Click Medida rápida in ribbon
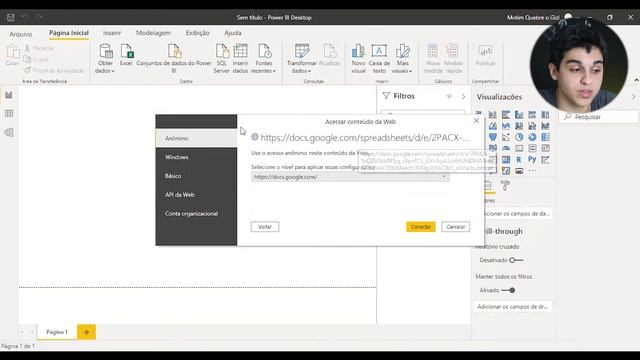Viewport: 640px width, 360px height. pyautogui.click(x=453, y=59)
